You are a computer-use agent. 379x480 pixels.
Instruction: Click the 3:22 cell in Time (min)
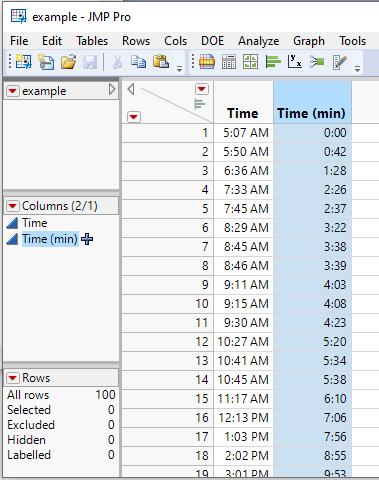point(312,228)
